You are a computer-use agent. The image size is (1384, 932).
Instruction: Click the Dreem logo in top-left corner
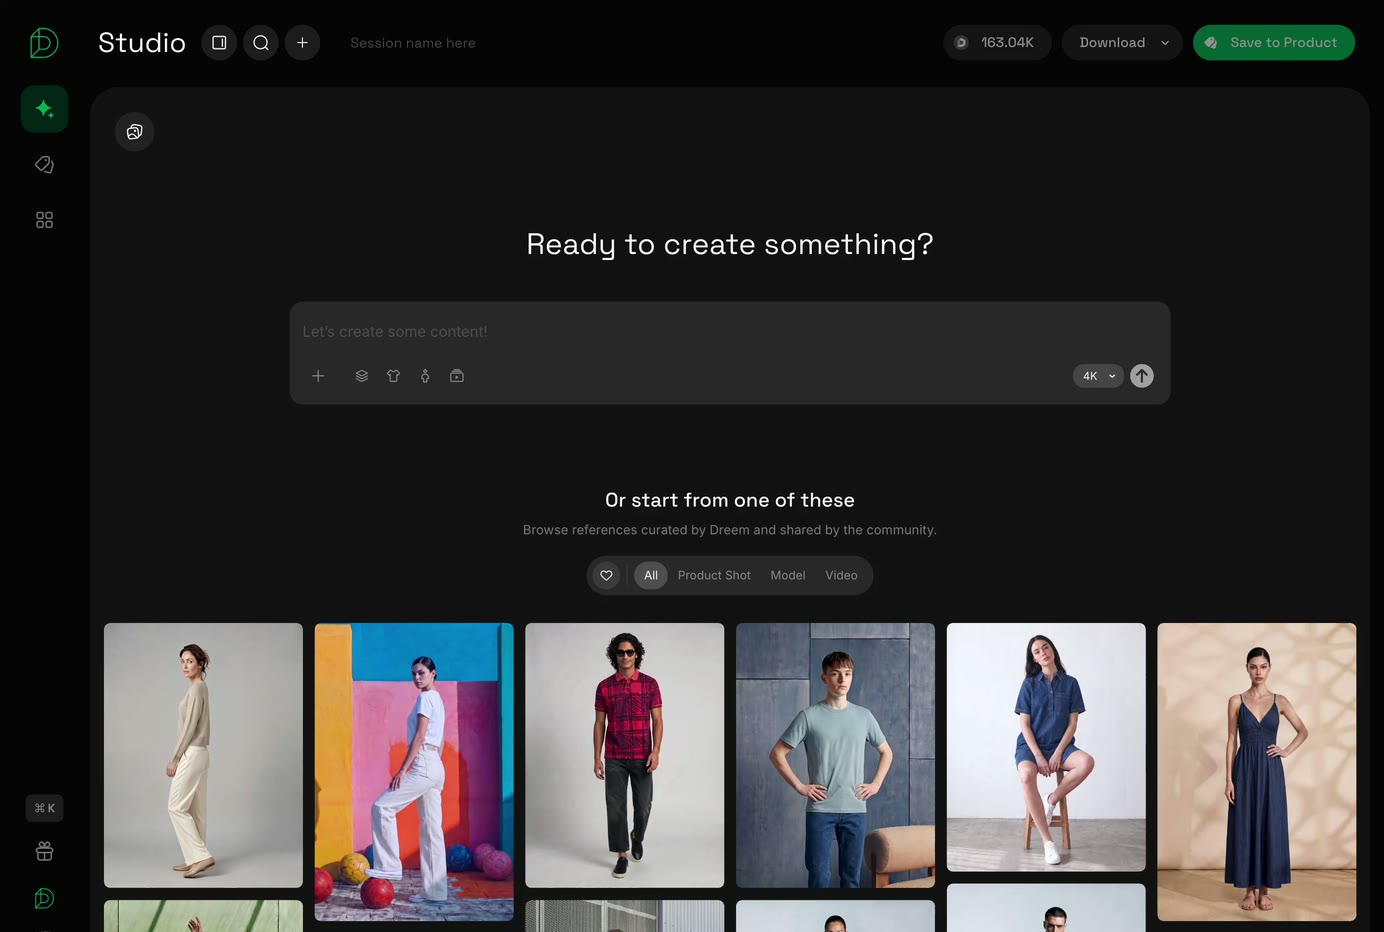(44, 43)
